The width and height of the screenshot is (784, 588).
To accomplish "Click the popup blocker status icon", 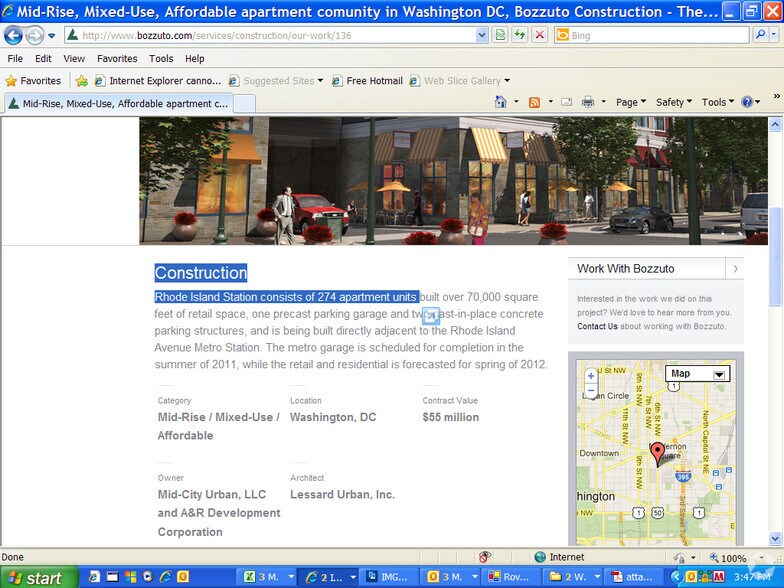I will coord(485,557).
